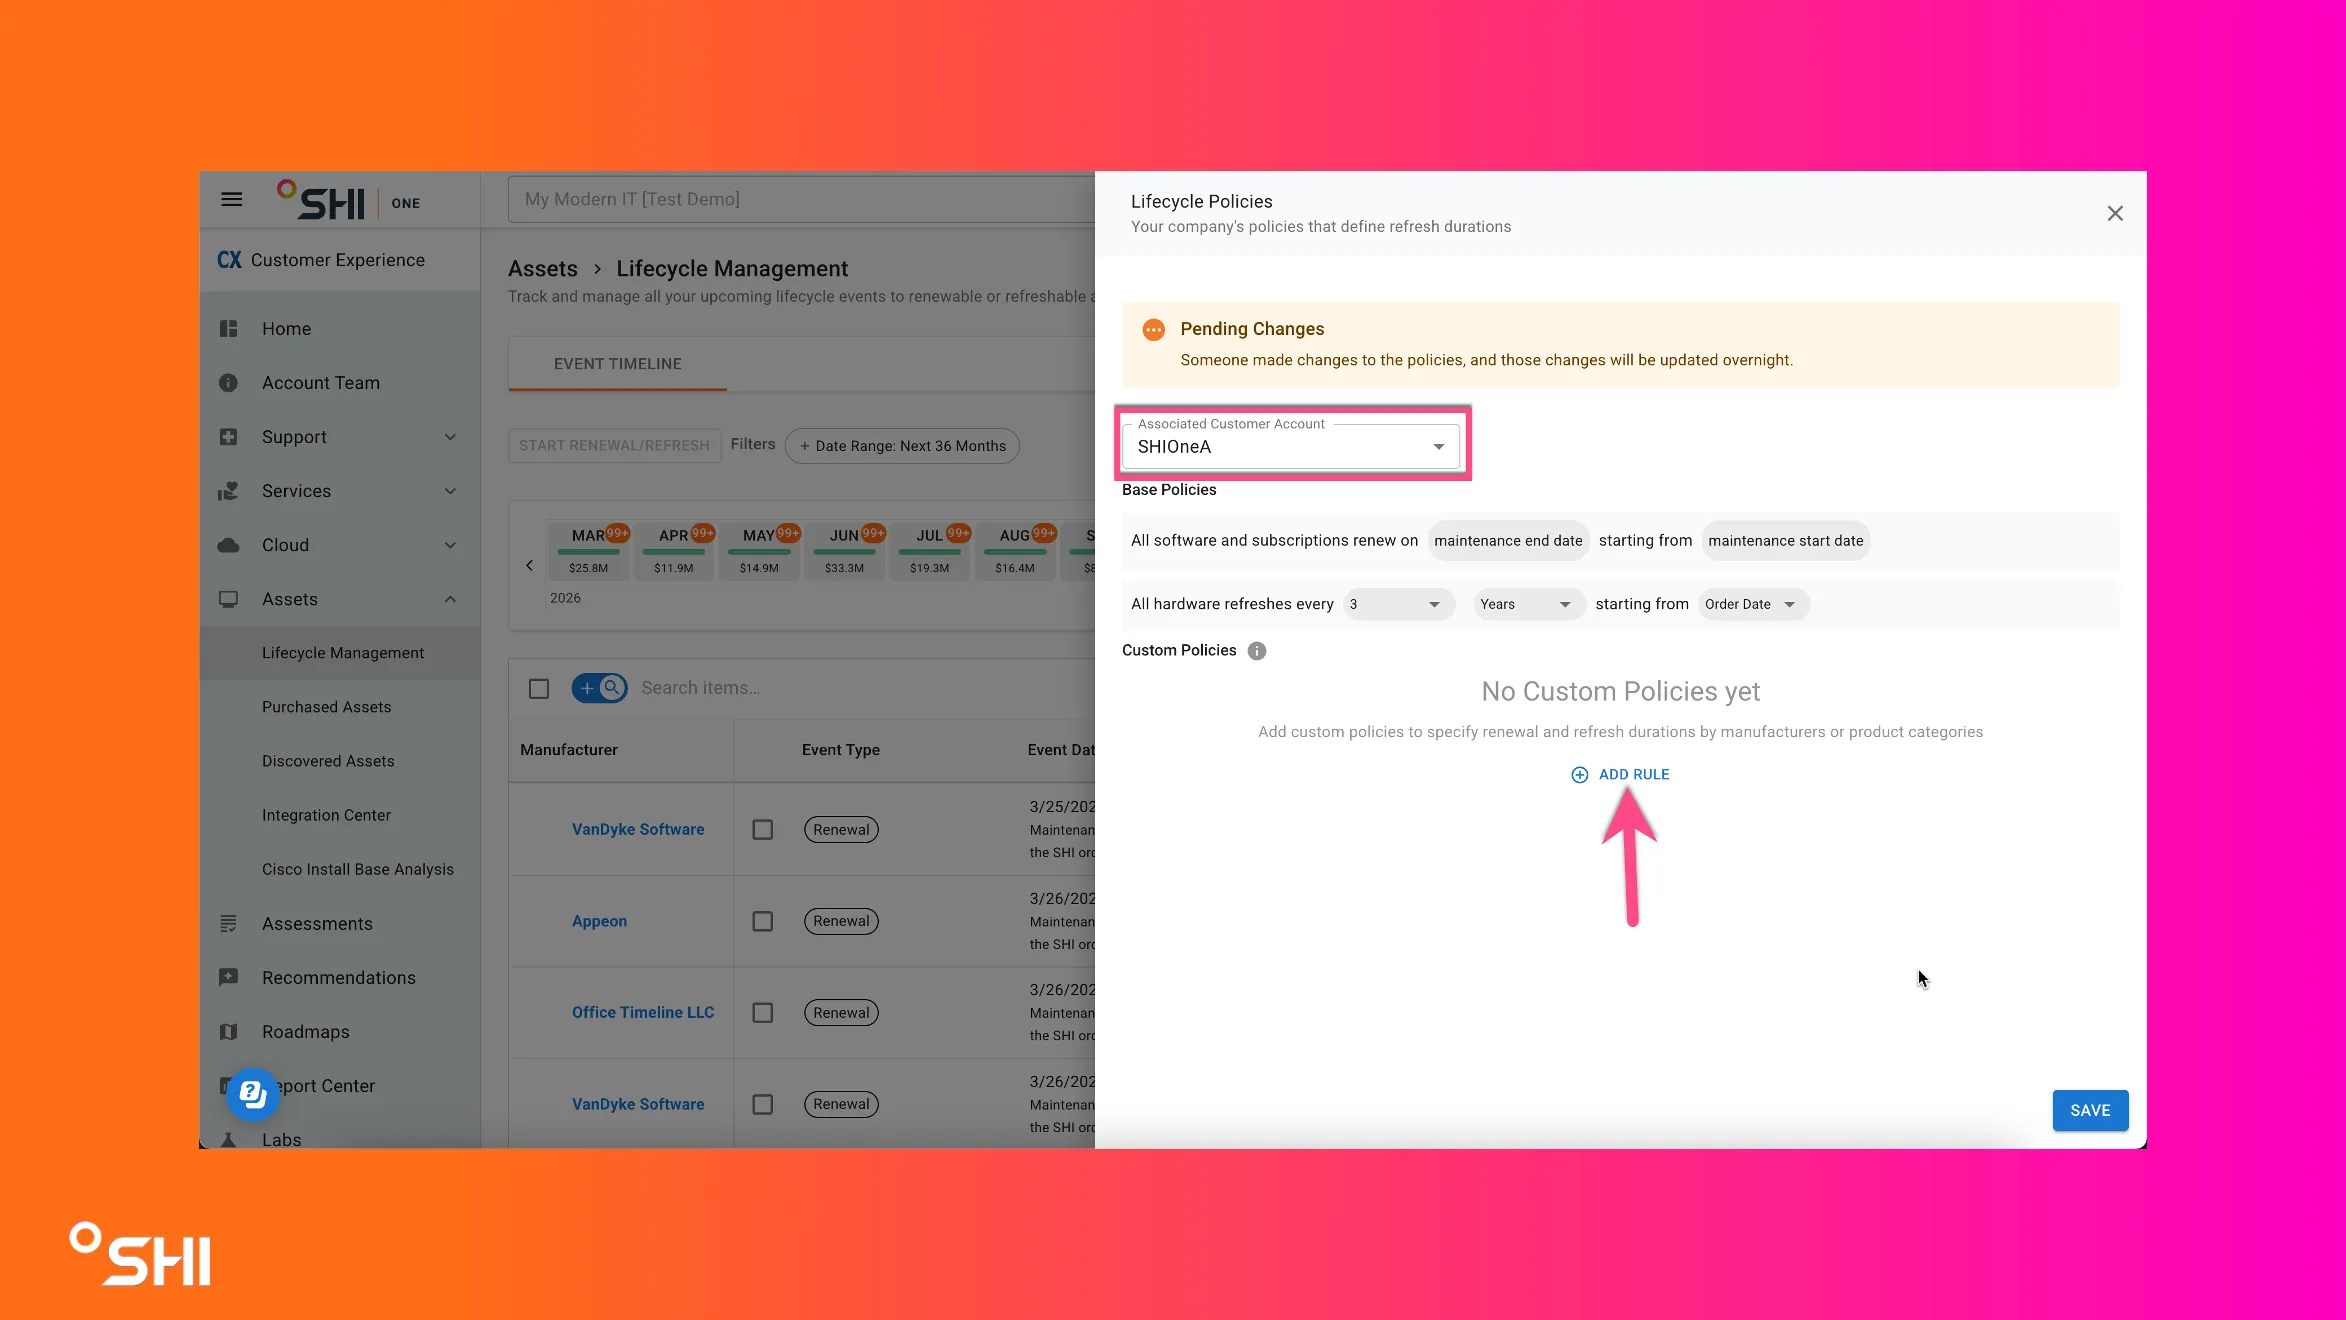Image resolution: width=2346 pixels, height=1320 pixels.
Task: Toggle the add-search filter switch
Action: pyautogui.click(x=599, y=688)
